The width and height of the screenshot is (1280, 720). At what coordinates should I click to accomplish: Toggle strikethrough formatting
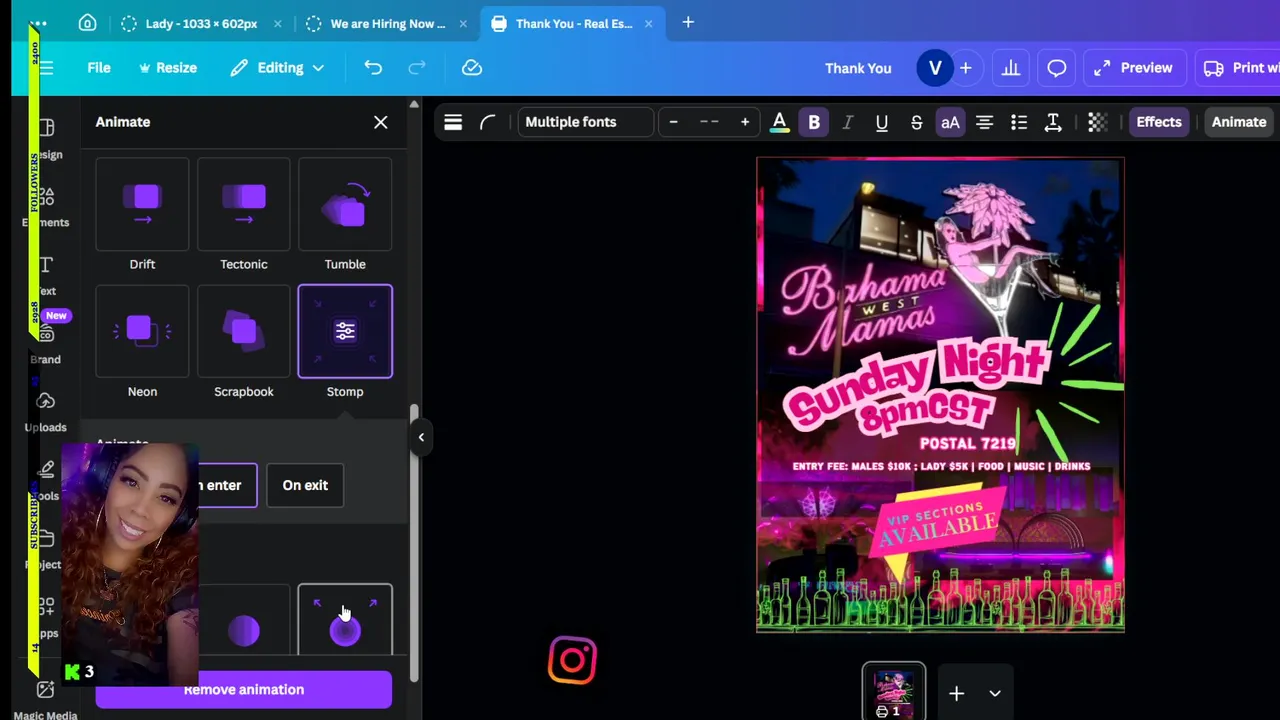coord(916,122)
